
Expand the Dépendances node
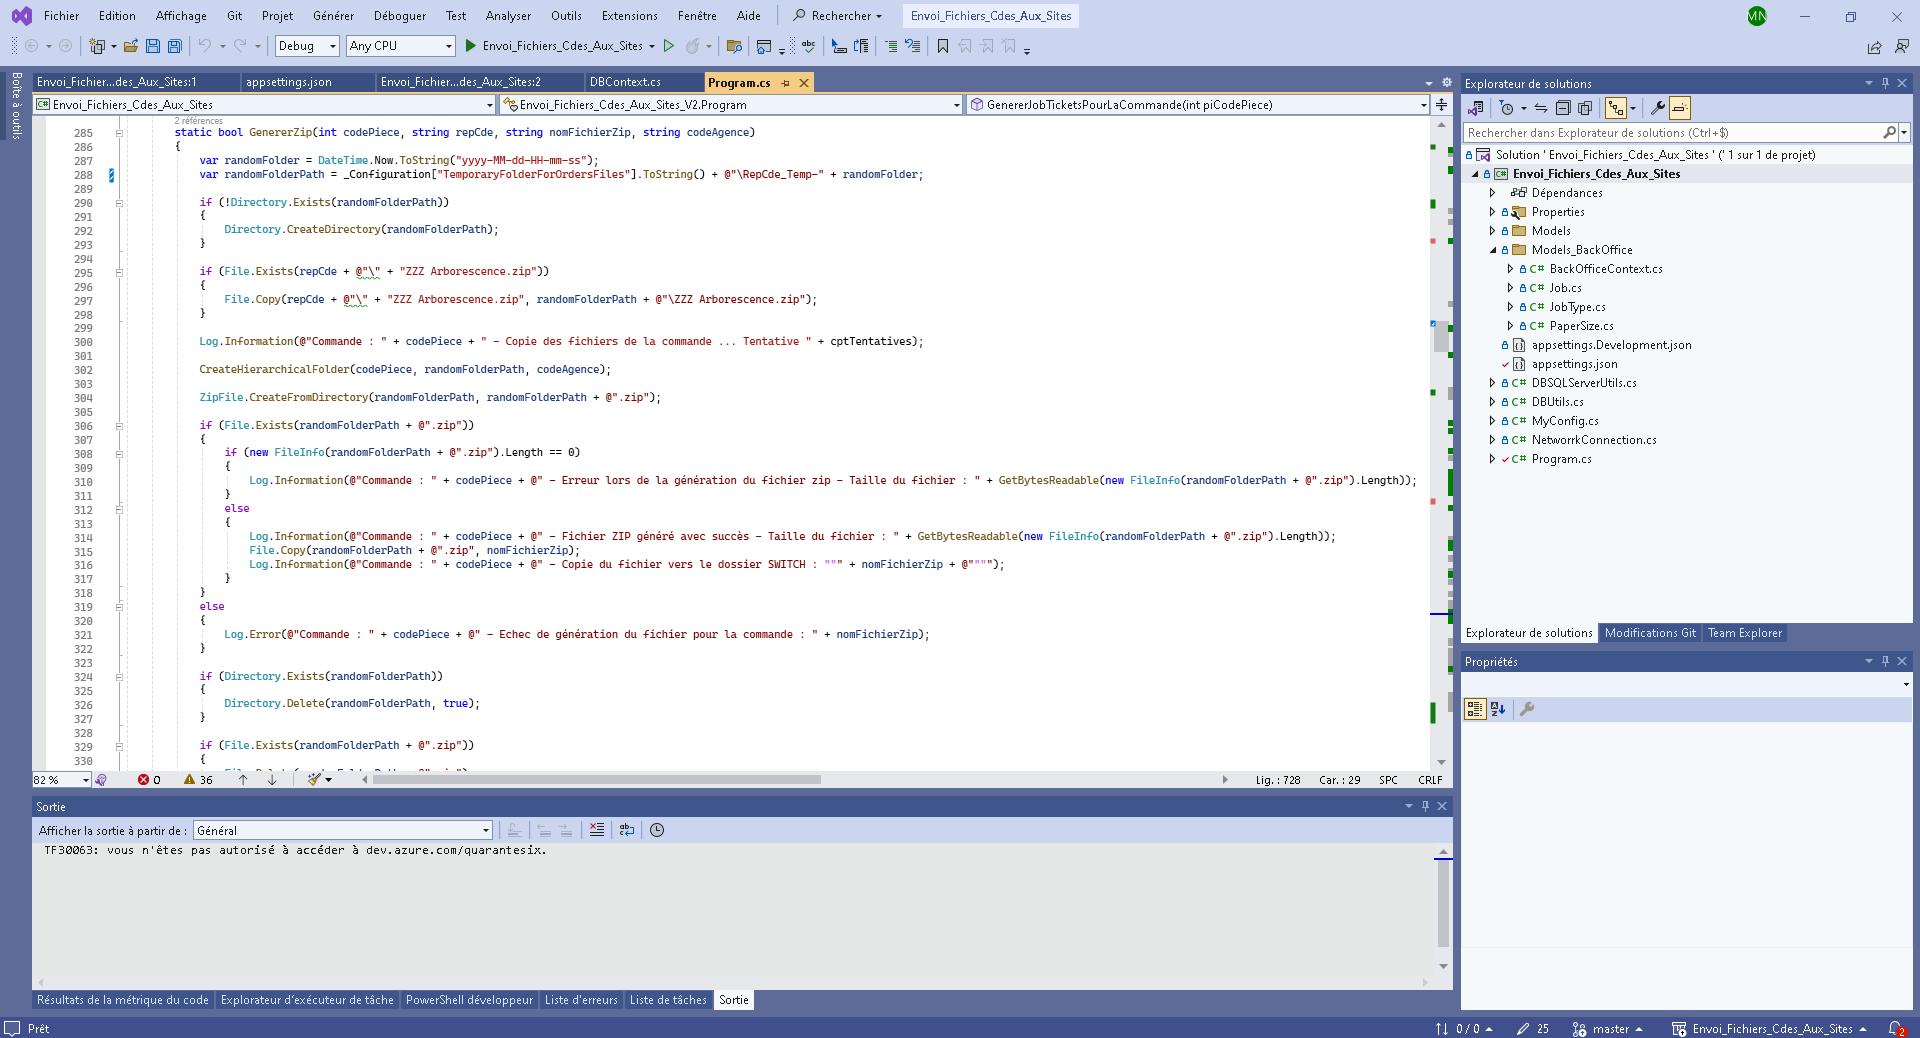click(x=1491, y=193)
